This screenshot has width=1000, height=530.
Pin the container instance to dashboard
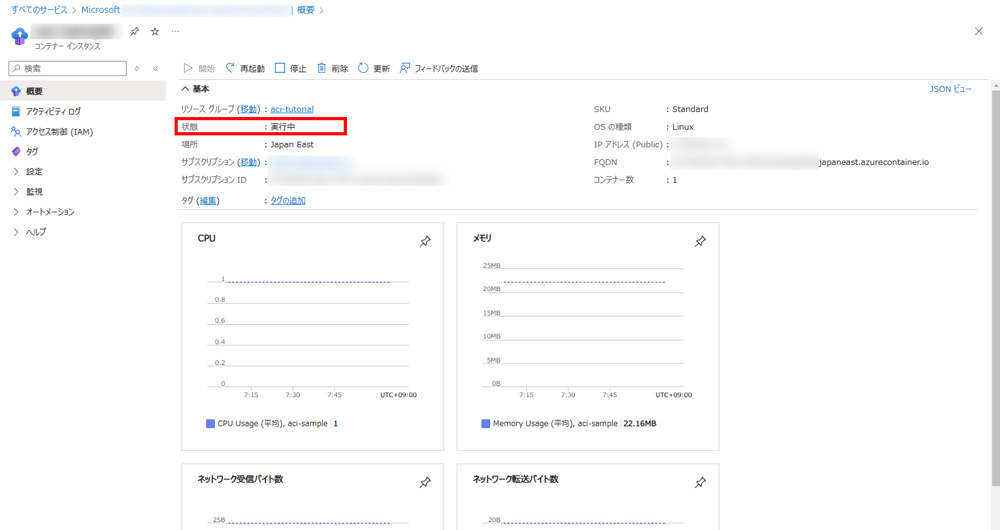click(x=135, y=31)
